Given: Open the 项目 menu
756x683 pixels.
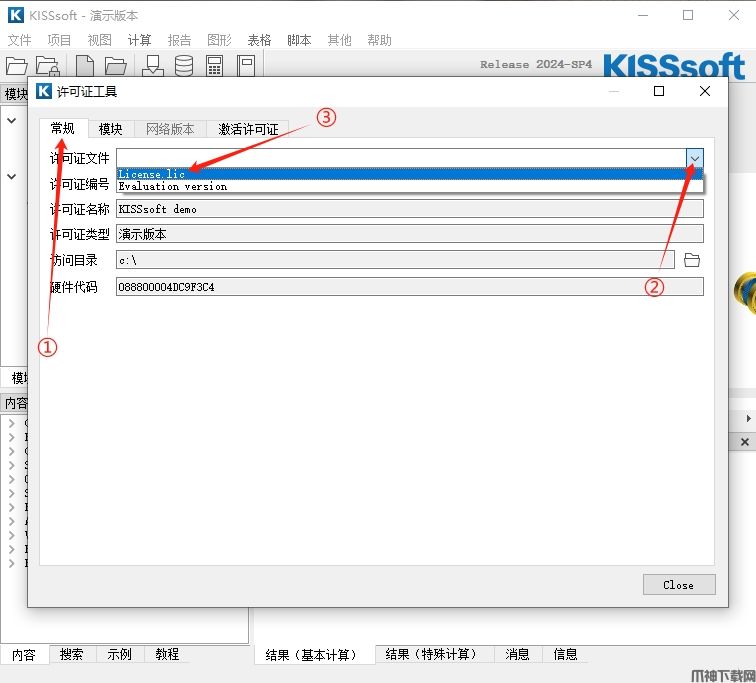Looking at the screenshot, I should pyautogui.click(x=59, y=40).
